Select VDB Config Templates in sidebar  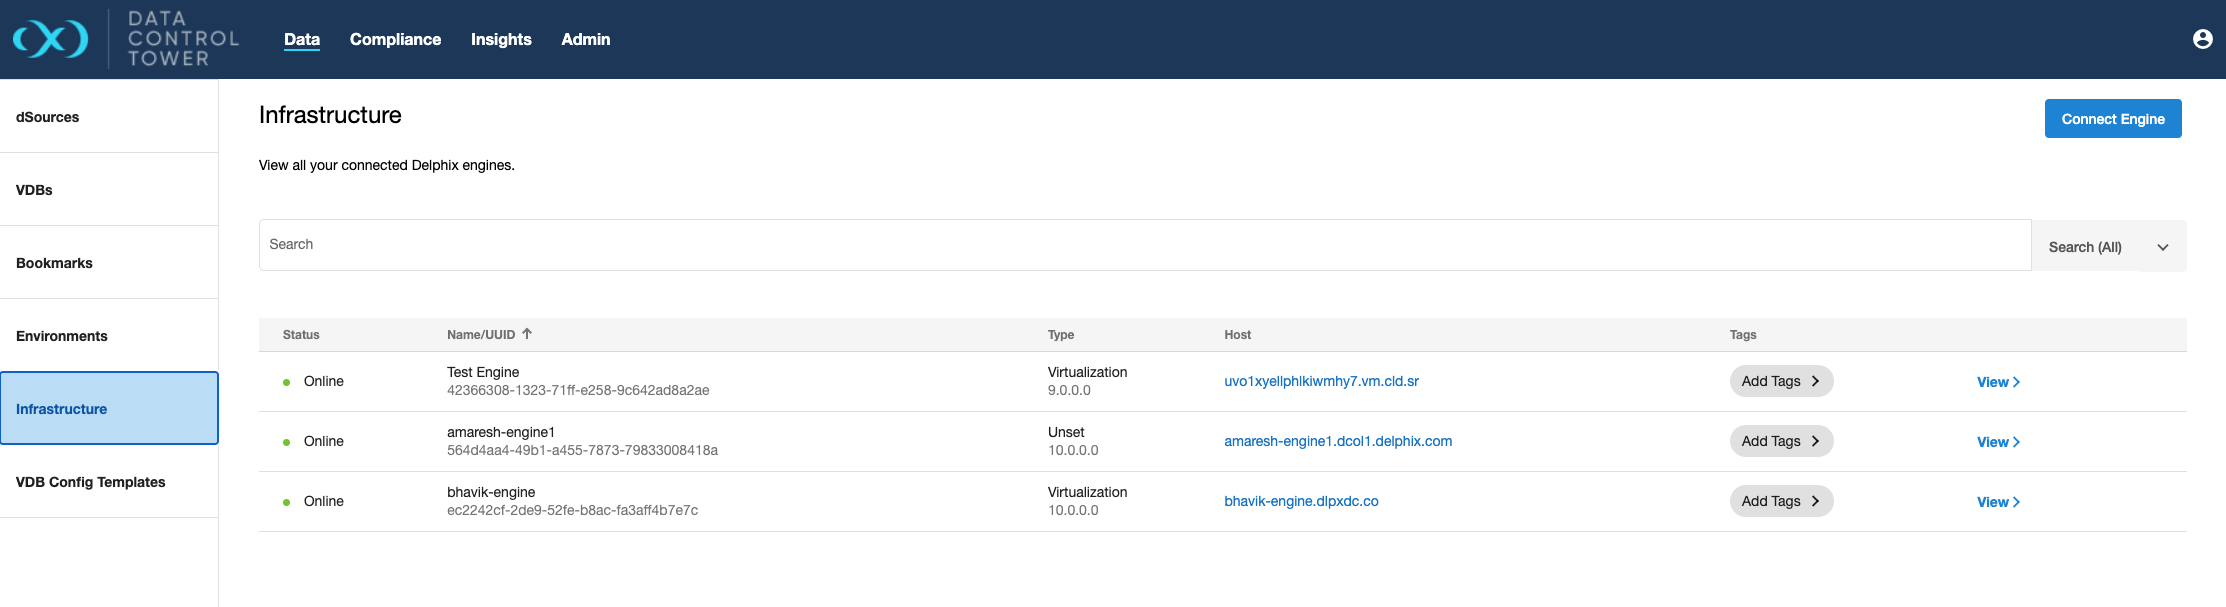point(91,482)
